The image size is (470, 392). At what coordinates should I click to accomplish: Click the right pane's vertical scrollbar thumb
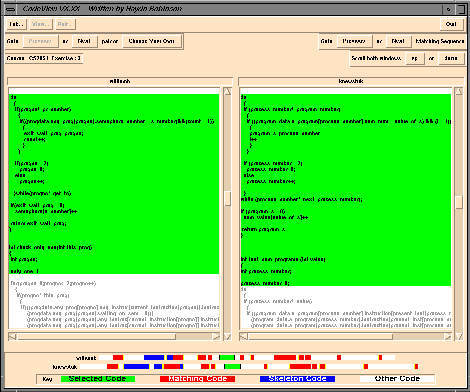(459, 202)
